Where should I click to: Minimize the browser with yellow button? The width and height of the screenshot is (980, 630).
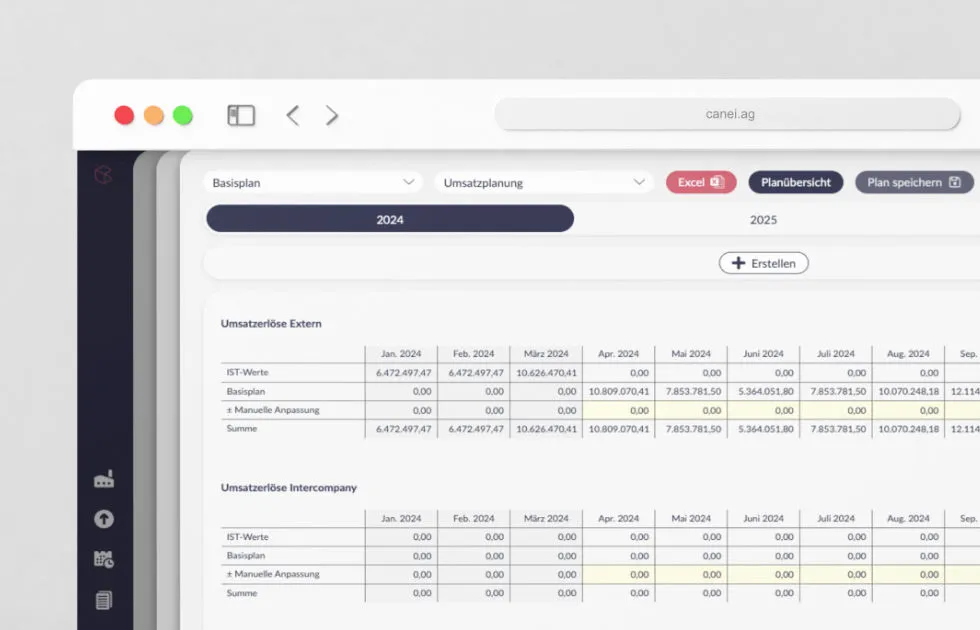pos(154,115)
